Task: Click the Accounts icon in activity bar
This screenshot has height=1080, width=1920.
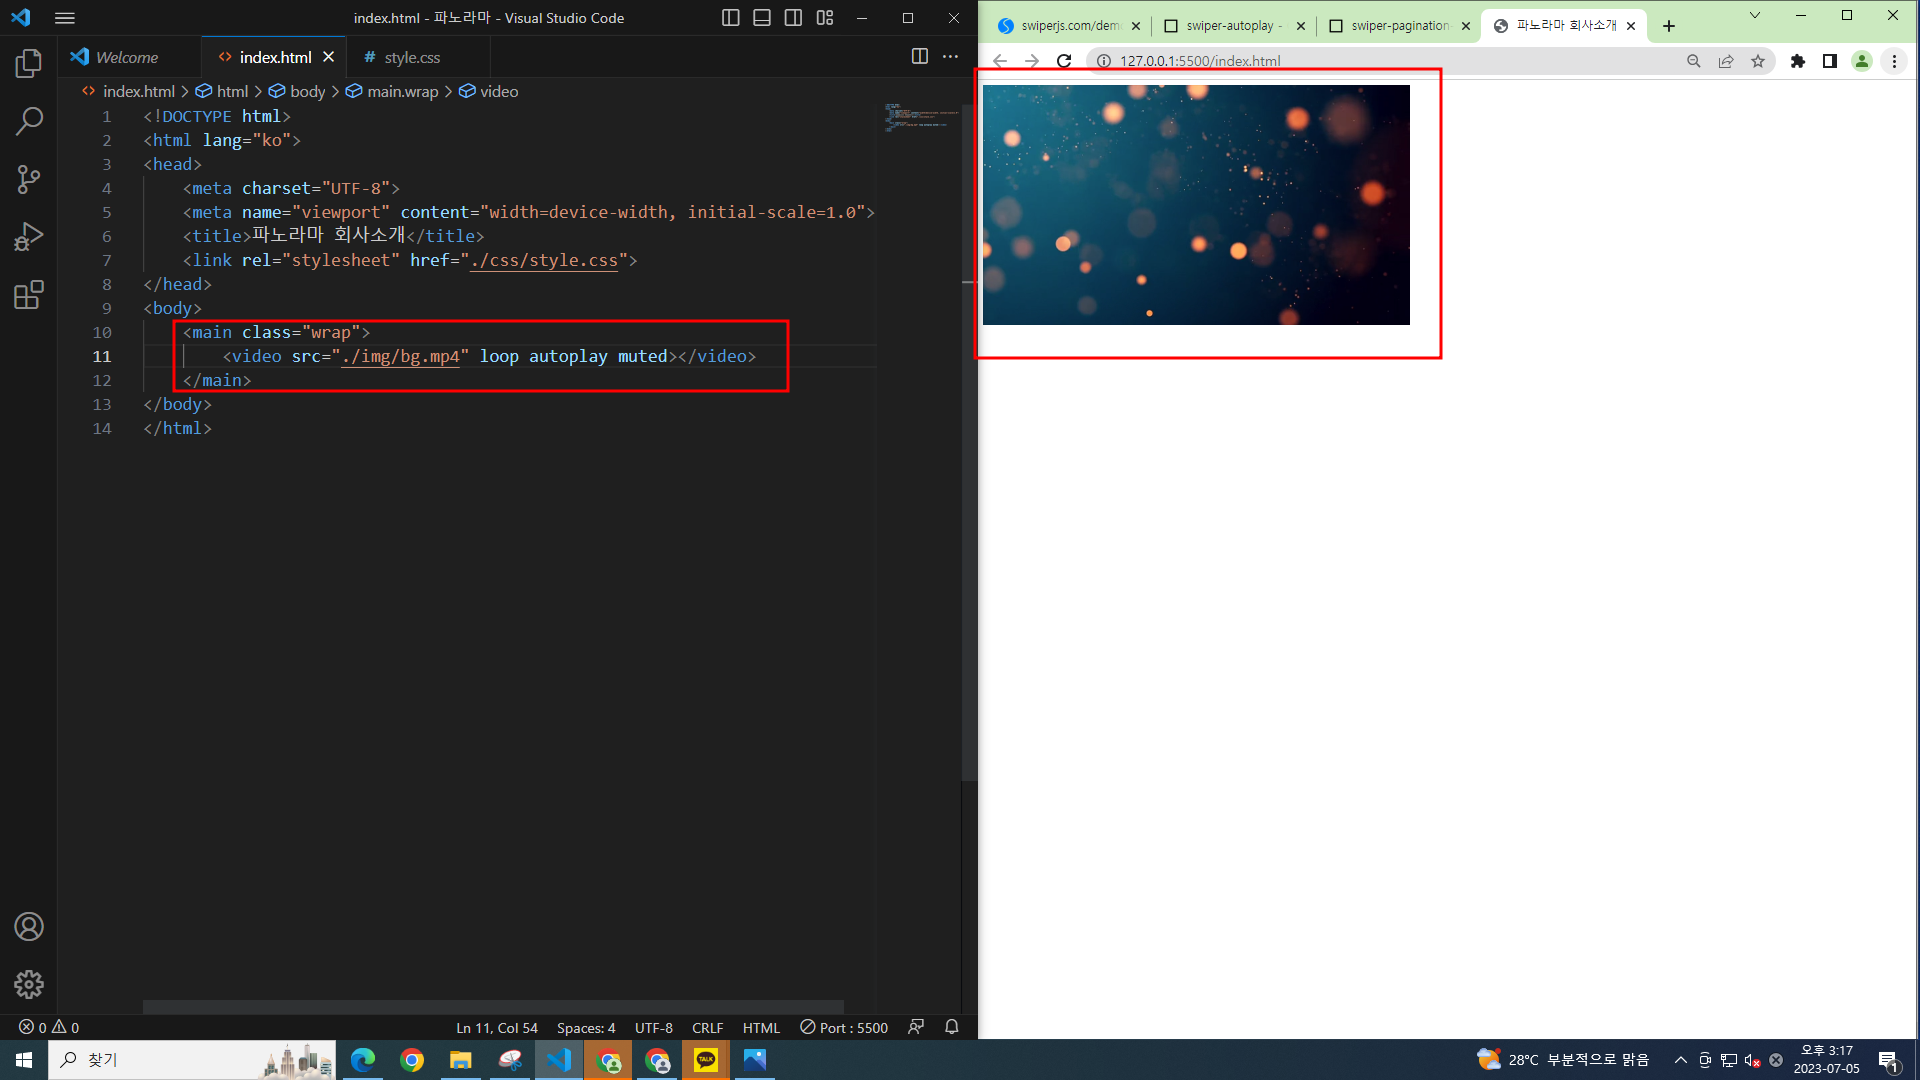Action: click(29, 927)
